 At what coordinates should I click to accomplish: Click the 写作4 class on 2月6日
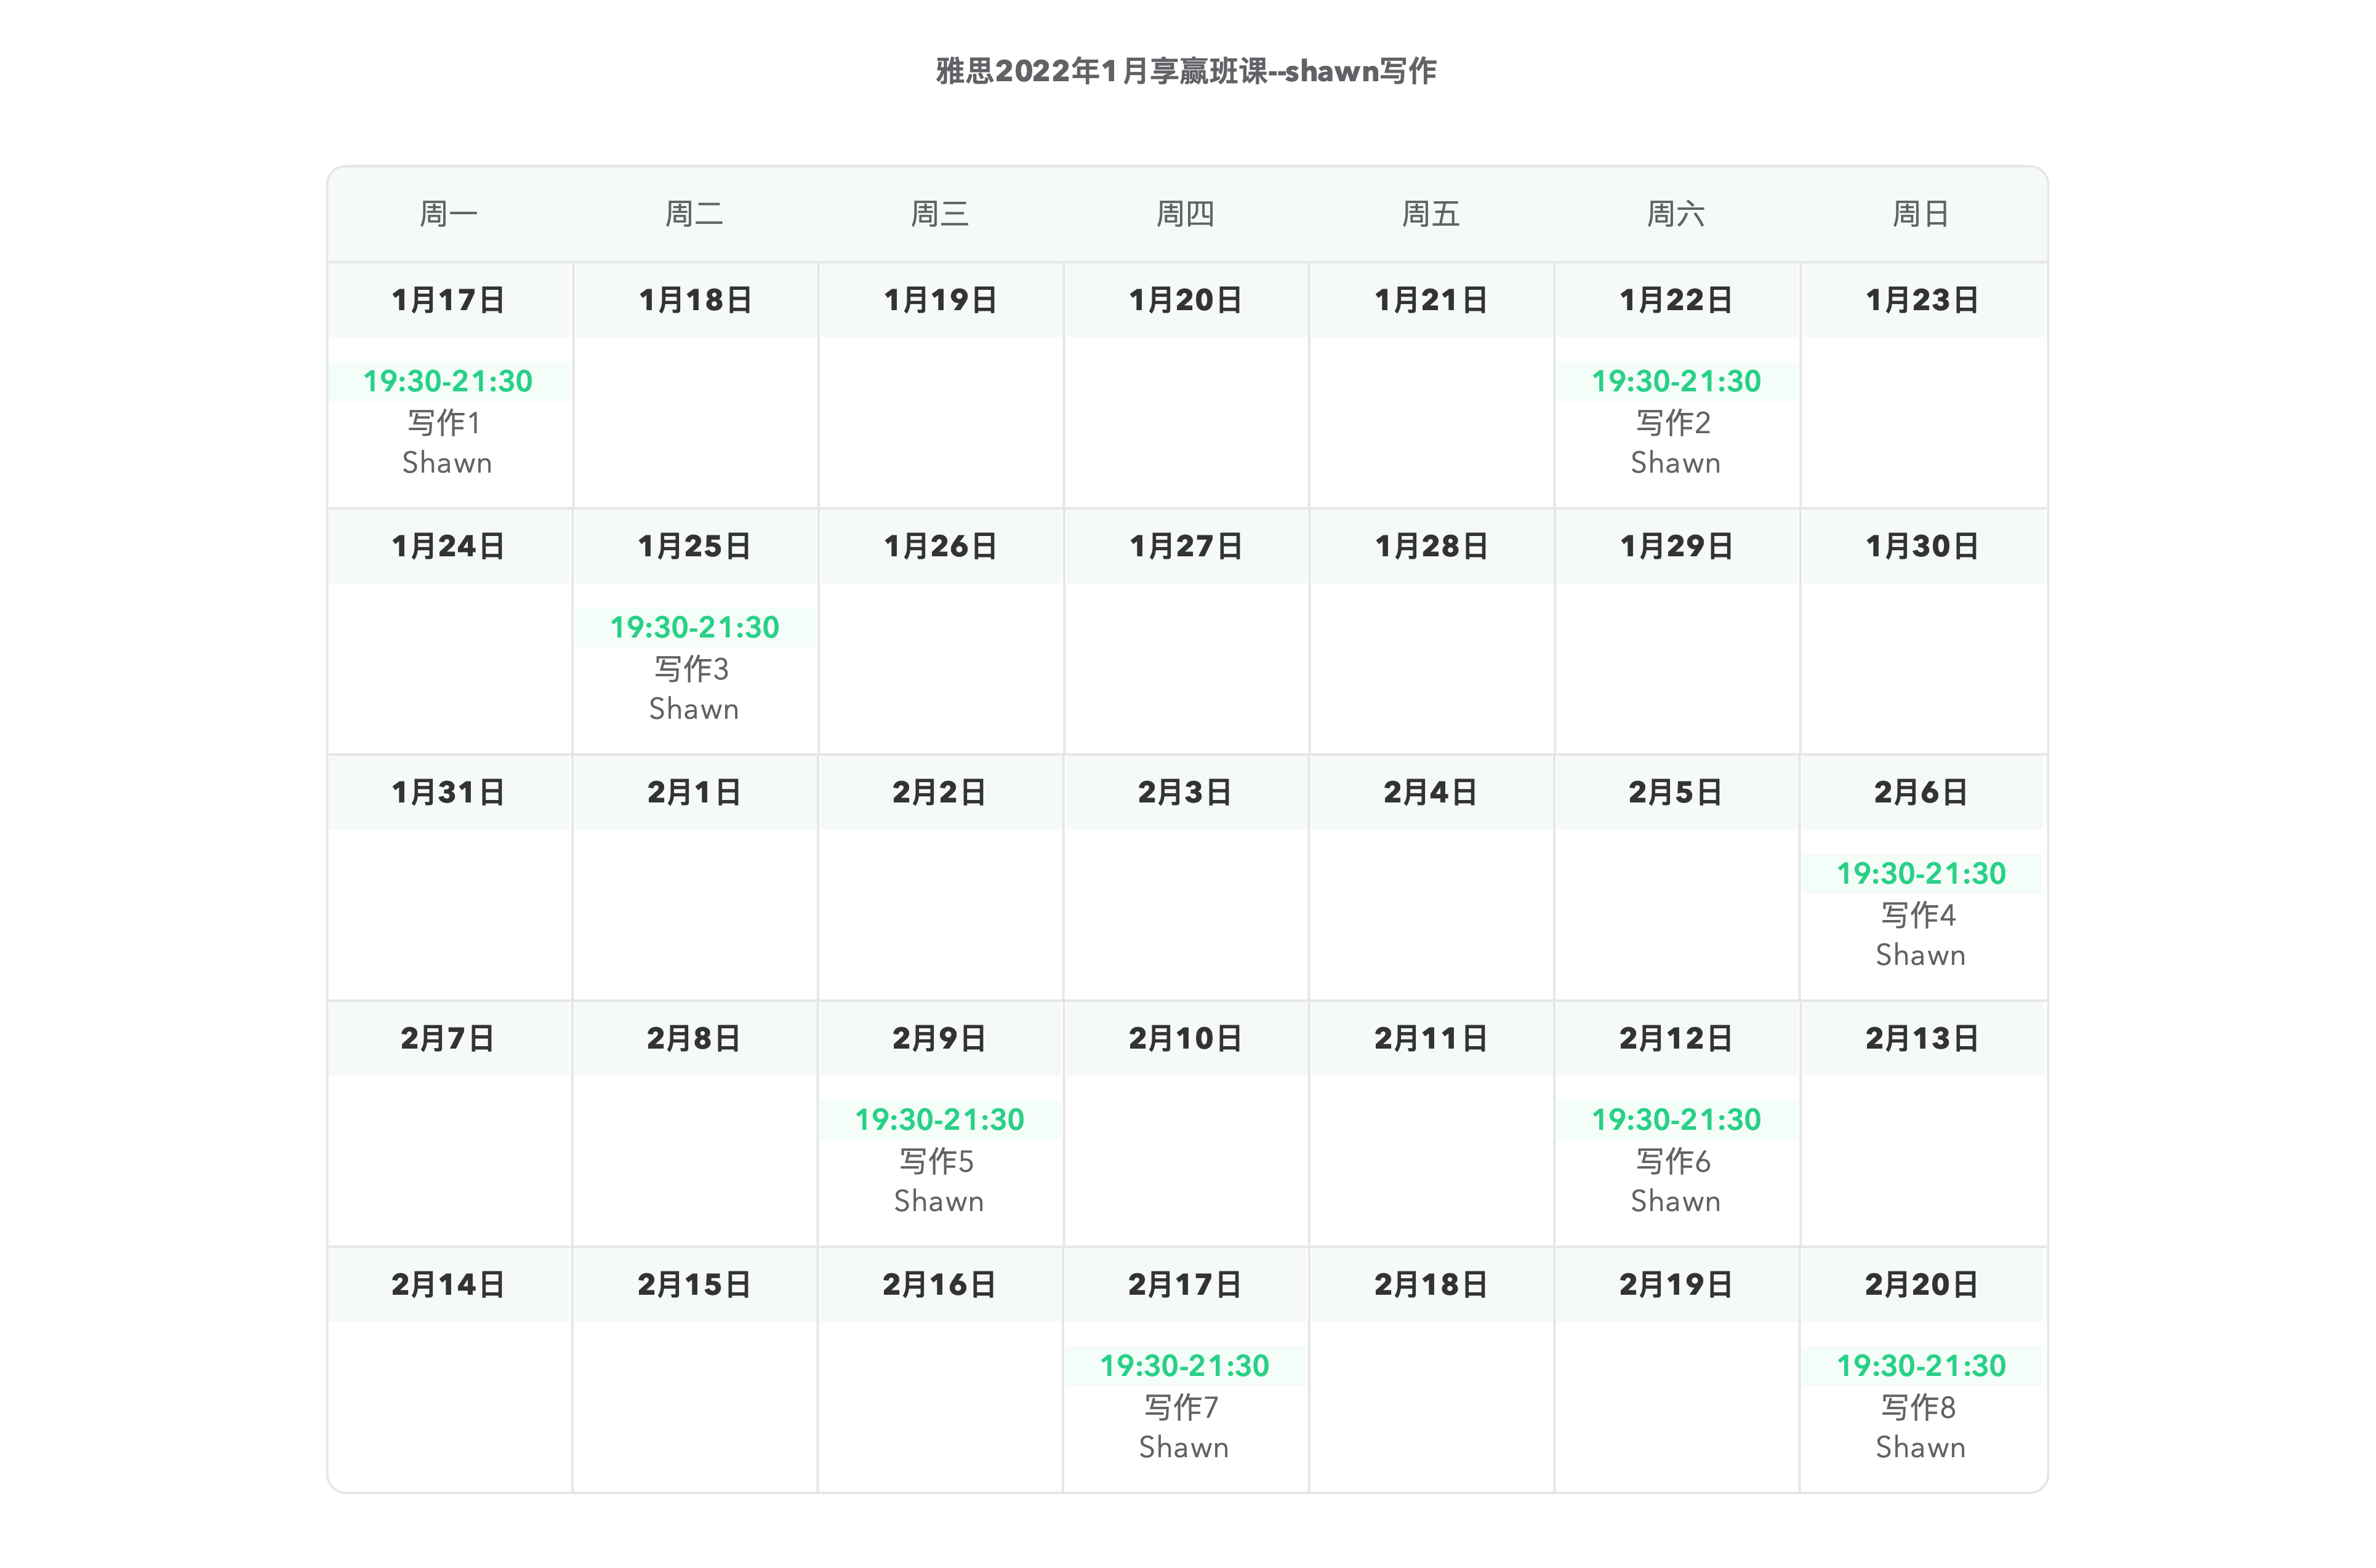1919,915
